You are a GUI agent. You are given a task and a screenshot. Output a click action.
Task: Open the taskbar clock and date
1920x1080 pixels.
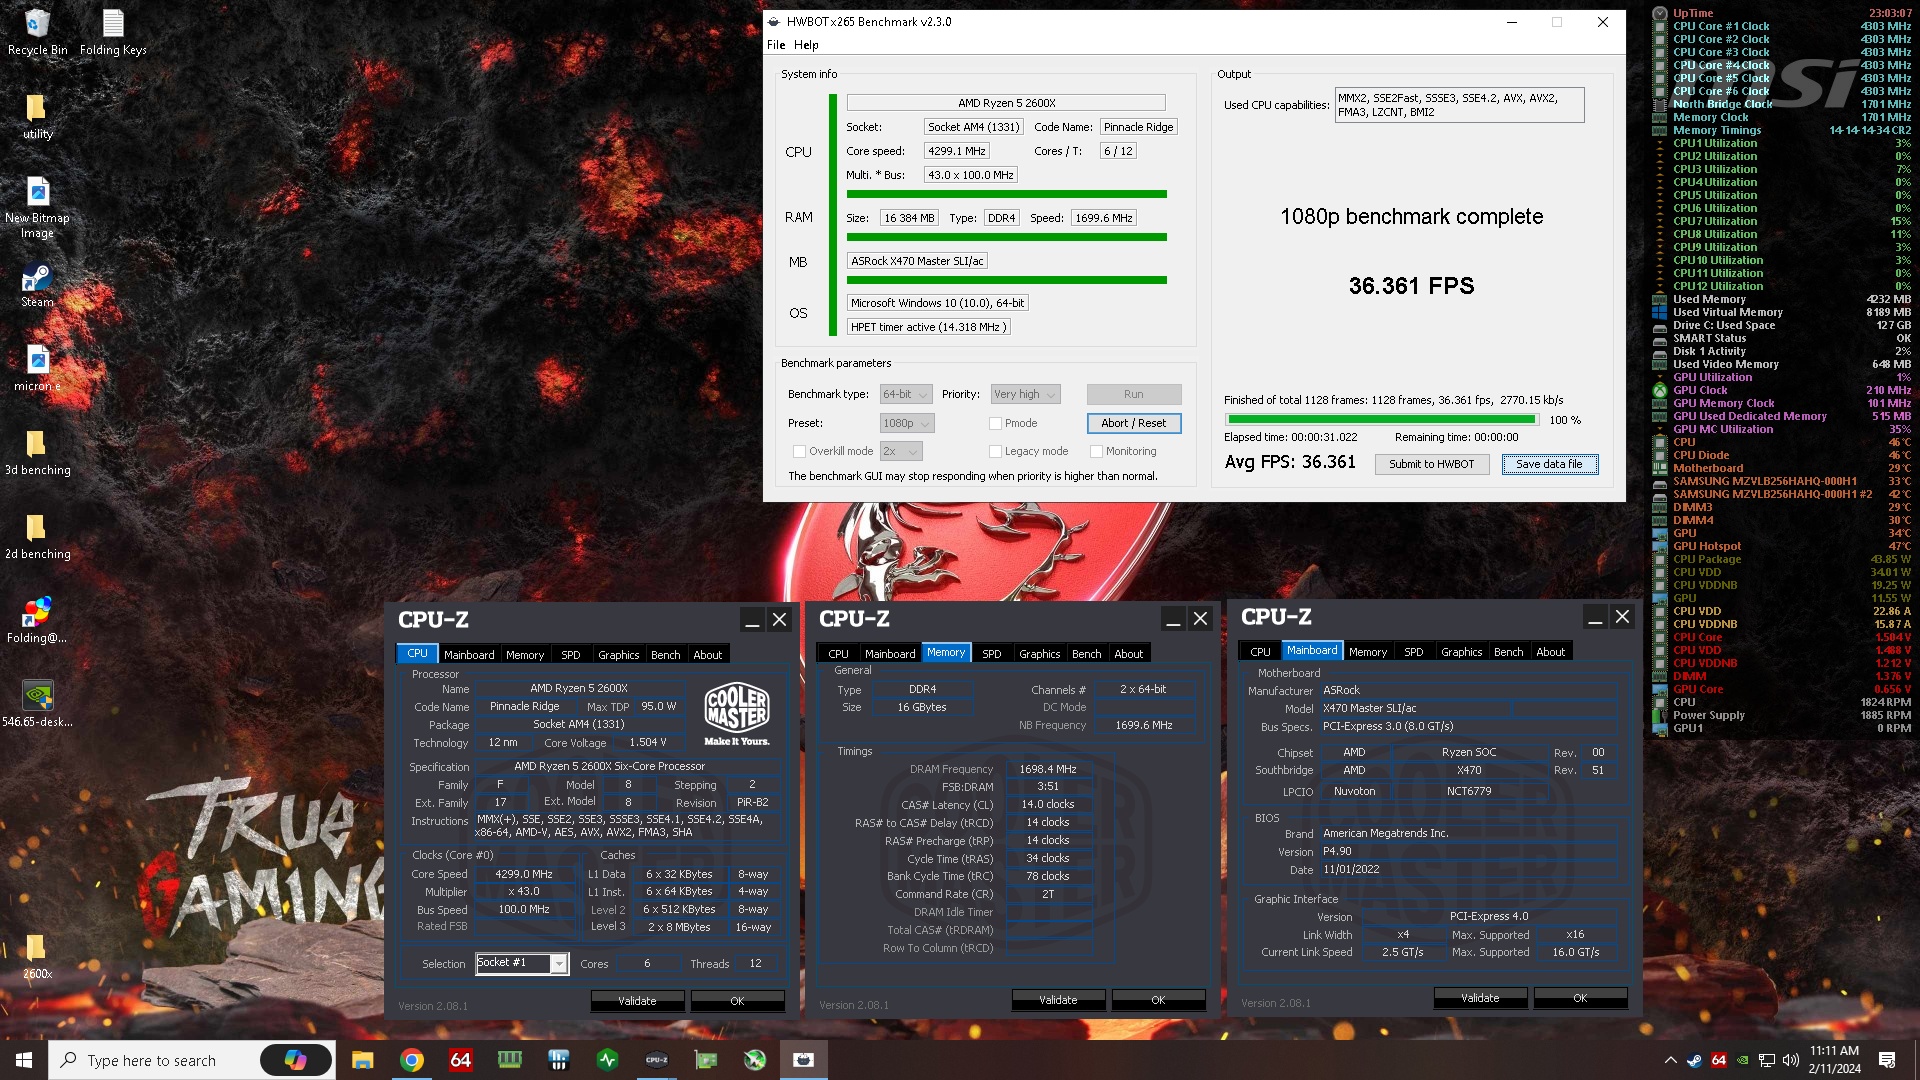[1833, 1060]
